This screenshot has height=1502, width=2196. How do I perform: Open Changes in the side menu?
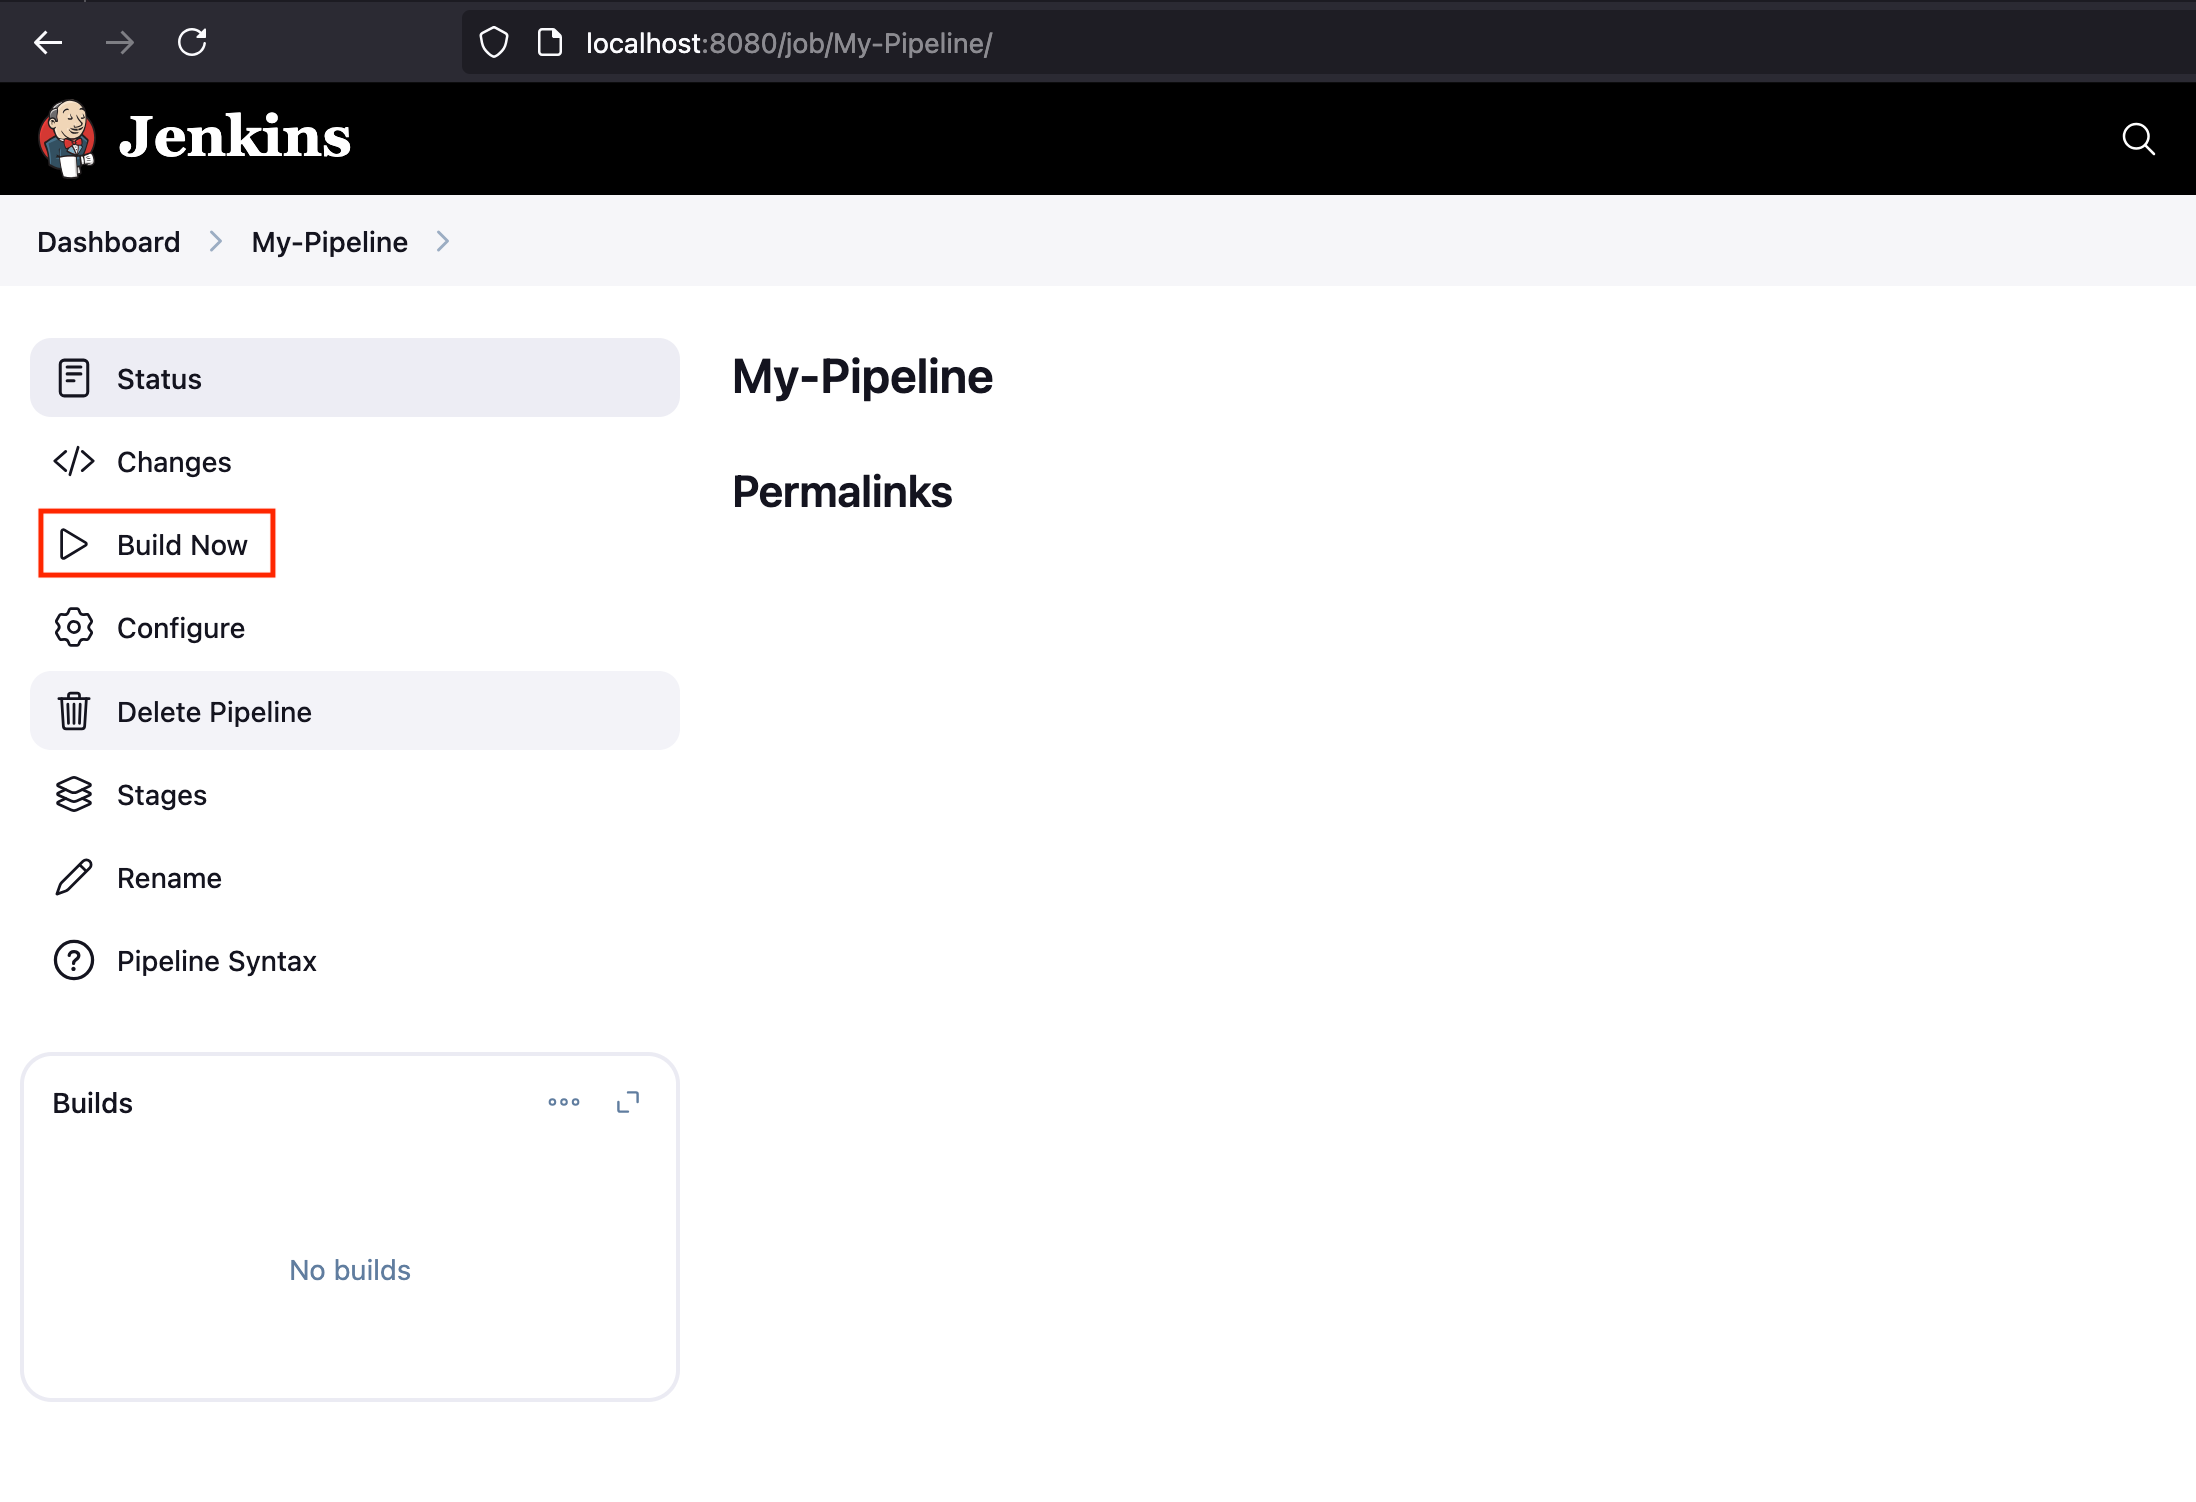[x=355, y=461]
